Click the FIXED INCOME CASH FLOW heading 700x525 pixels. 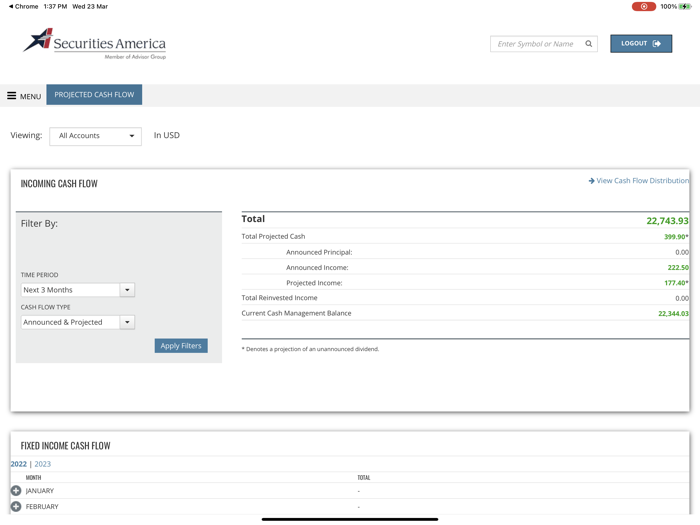(65, 446)
